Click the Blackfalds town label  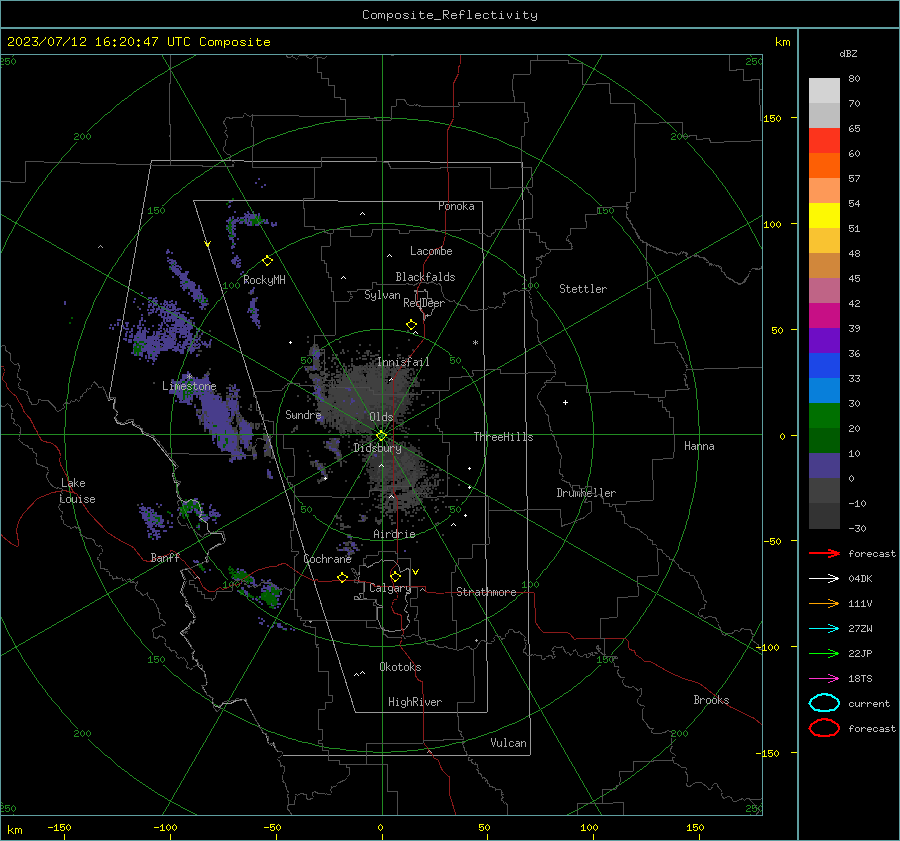[425, 277]
